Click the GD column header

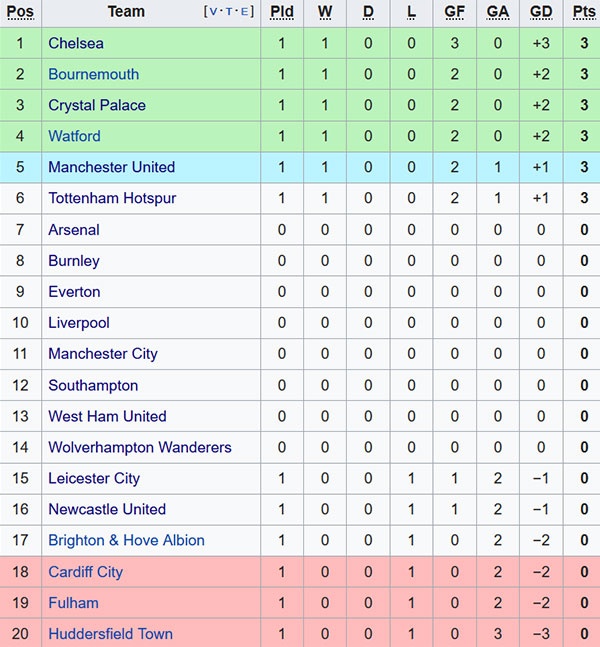coord(541,12)
